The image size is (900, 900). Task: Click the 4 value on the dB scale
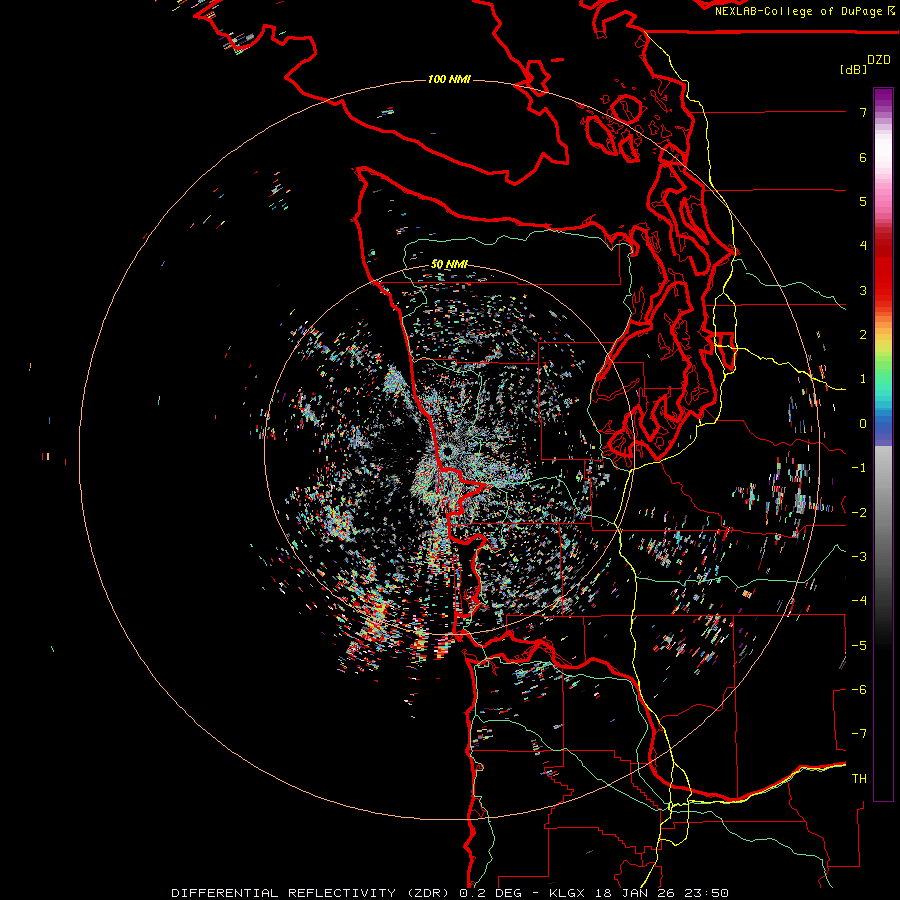pyautogui.click(x=863, y=246)
